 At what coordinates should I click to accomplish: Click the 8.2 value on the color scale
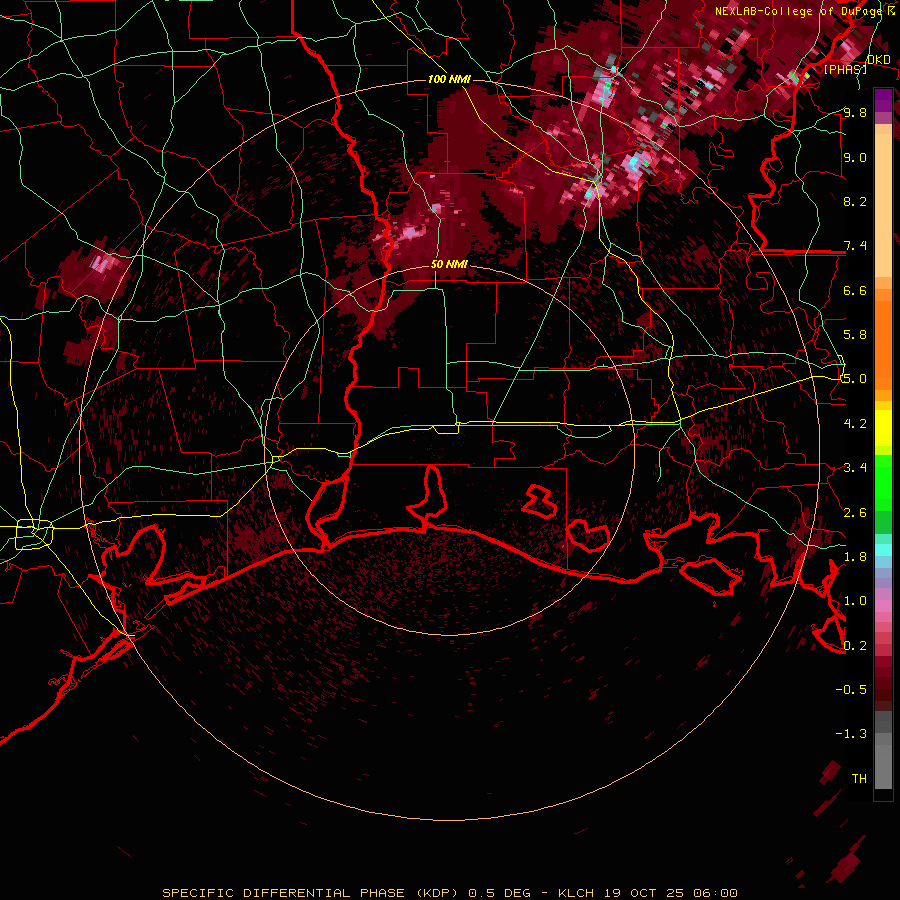pos(855,201)
